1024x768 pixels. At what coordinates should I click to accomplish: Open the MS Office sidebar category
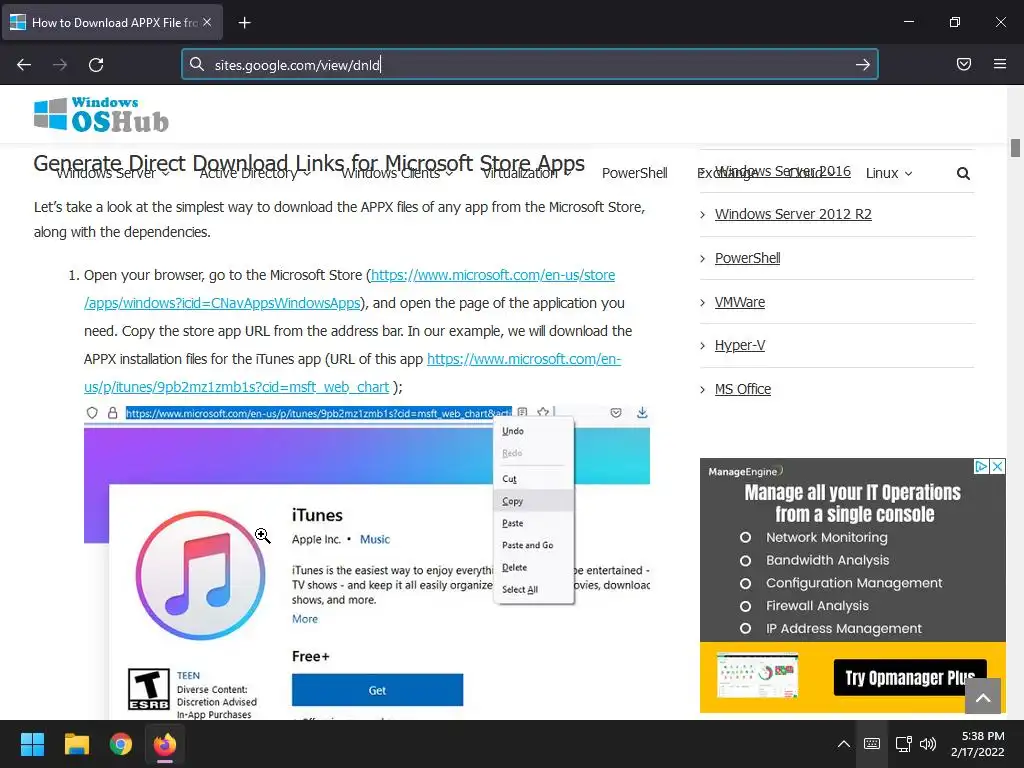743,389
